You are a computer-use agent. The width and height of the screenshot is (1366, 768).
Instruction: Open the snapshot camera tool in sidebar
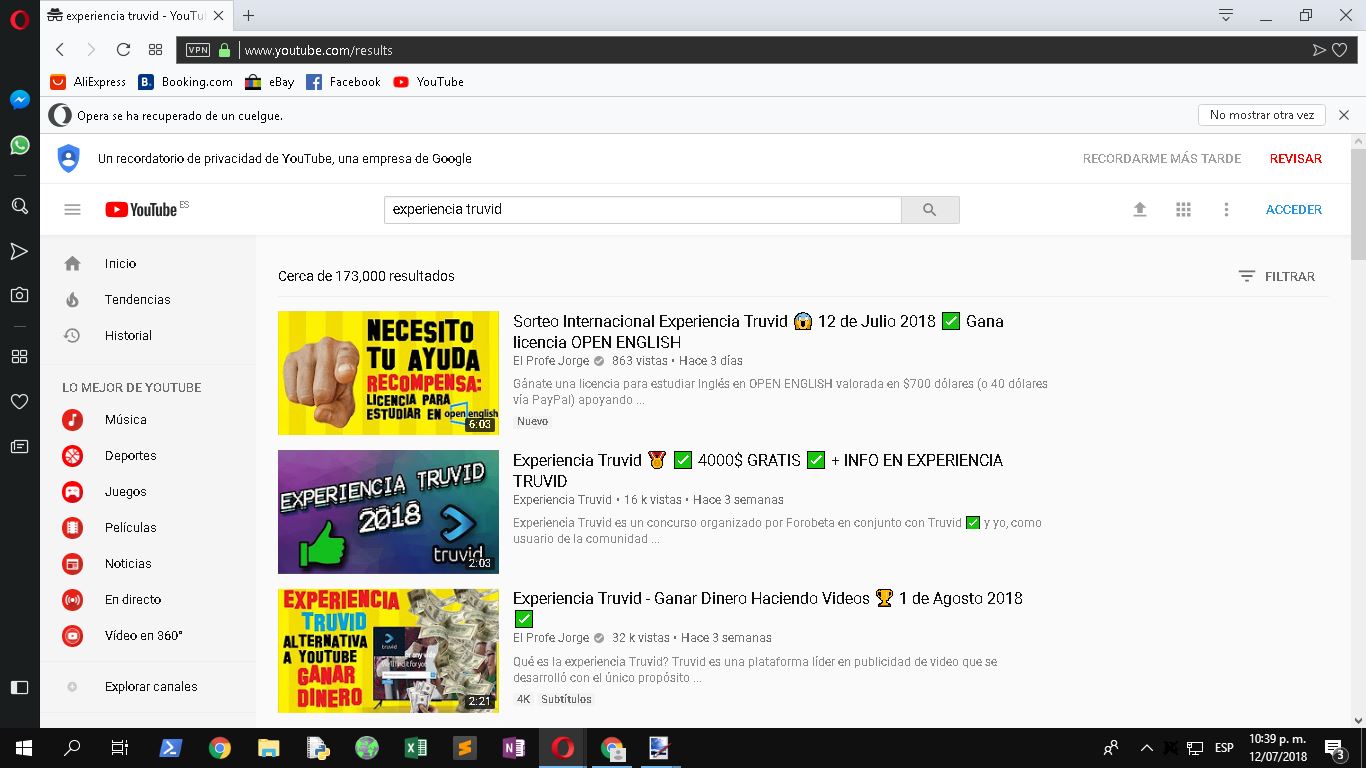19,295
